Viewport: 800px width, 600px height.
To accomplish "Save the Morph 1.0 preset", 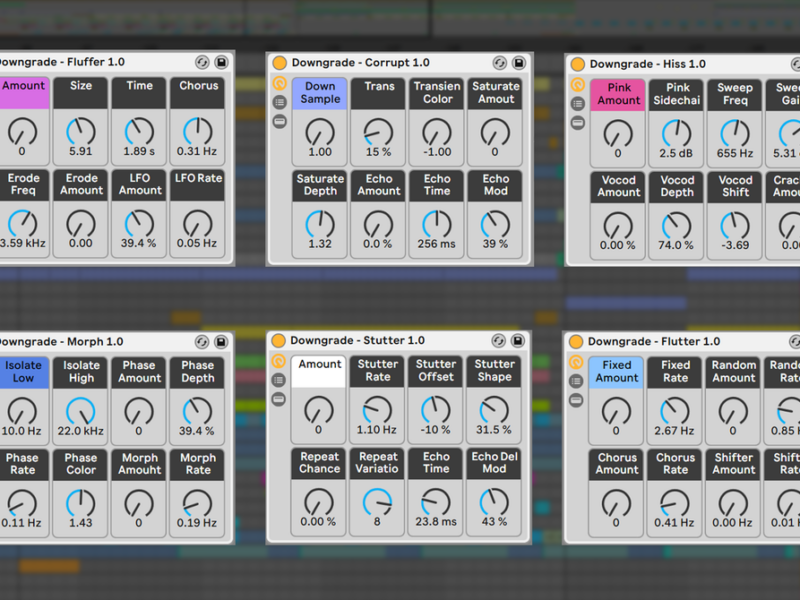I will tap(221, 341).
